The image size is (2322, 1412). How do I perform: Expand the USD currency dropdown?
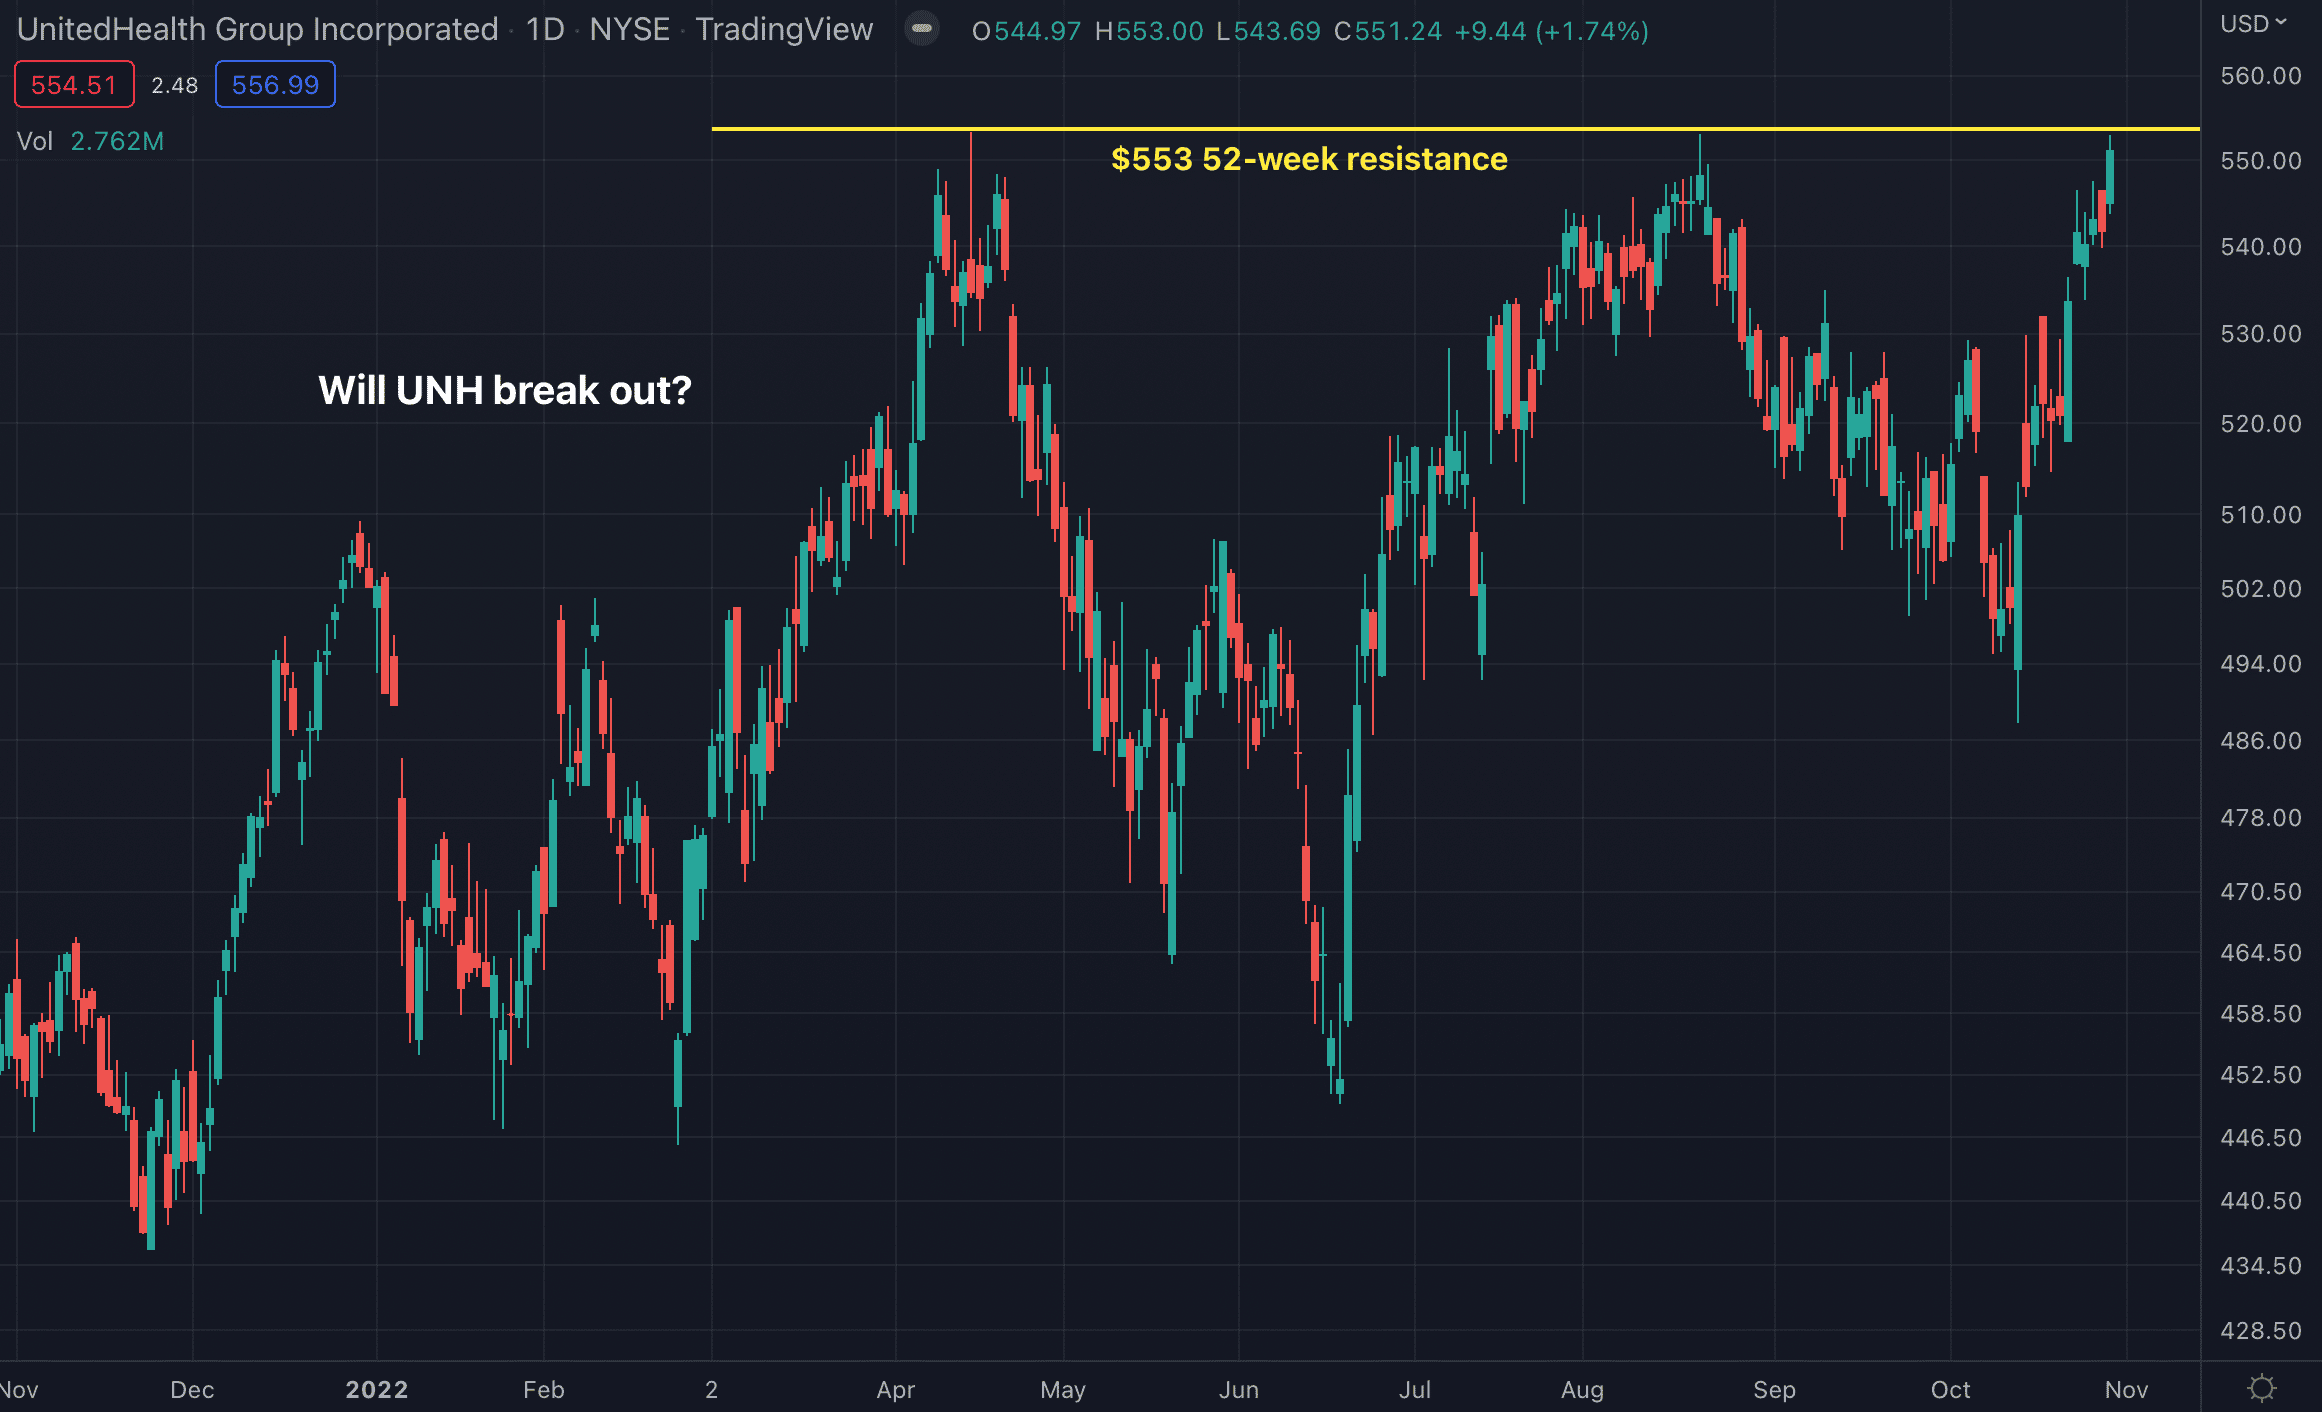[2253, 23]
